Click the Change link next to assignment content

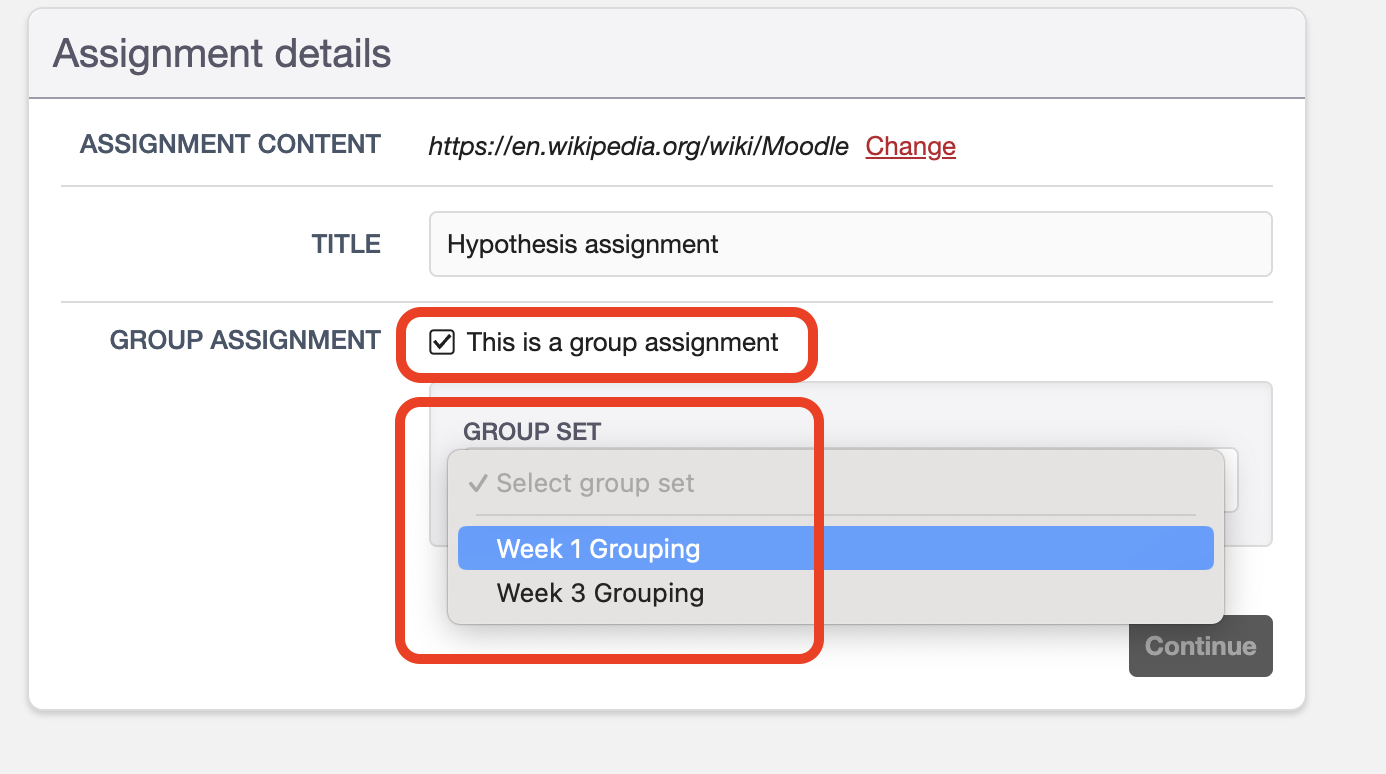click(910, 146)
